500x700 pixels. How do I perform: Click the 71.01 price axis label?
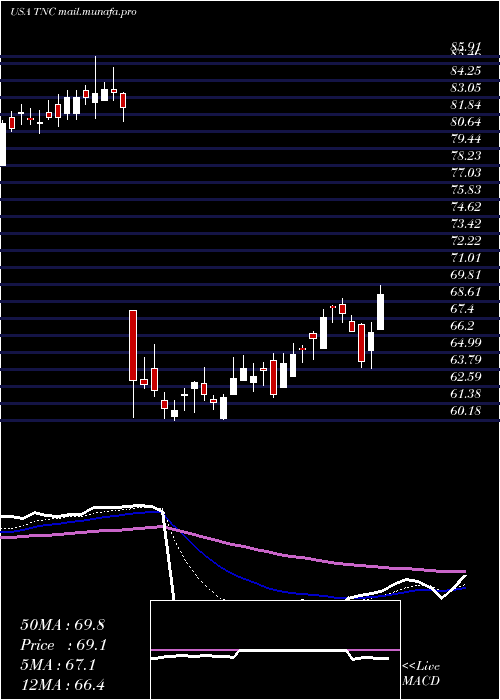pos(466,258)
